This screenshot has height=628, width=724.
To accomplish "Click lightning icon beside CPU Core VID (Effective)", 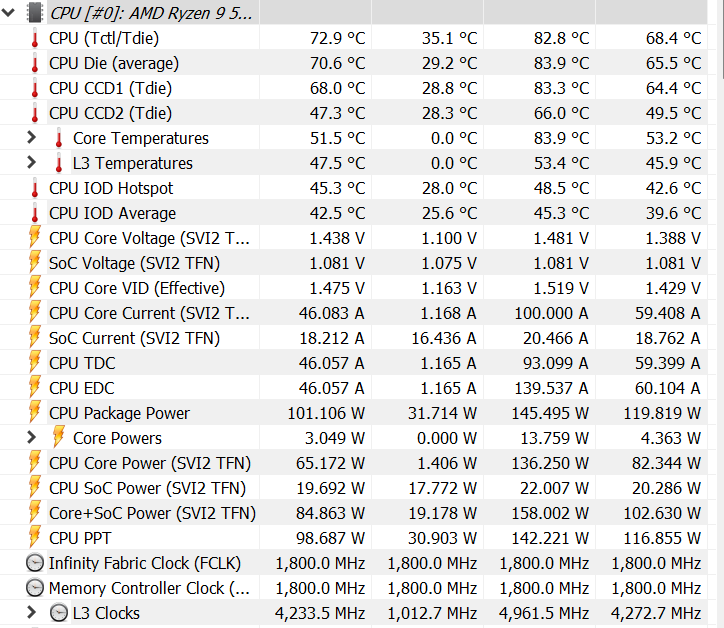I will pyautogui.click(x=35, y=287).
